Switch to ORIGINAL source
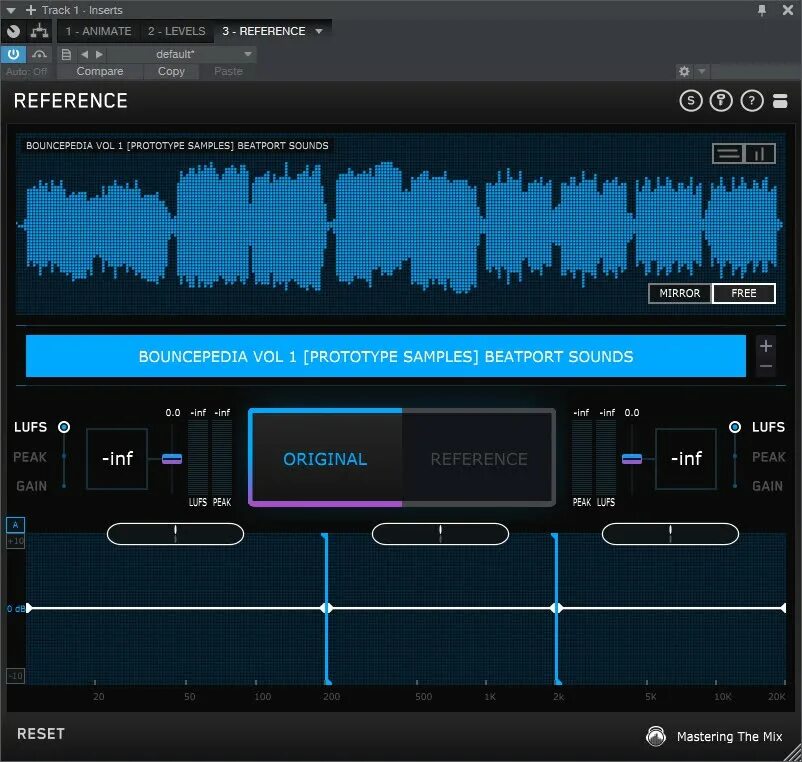 pos(325,459)
